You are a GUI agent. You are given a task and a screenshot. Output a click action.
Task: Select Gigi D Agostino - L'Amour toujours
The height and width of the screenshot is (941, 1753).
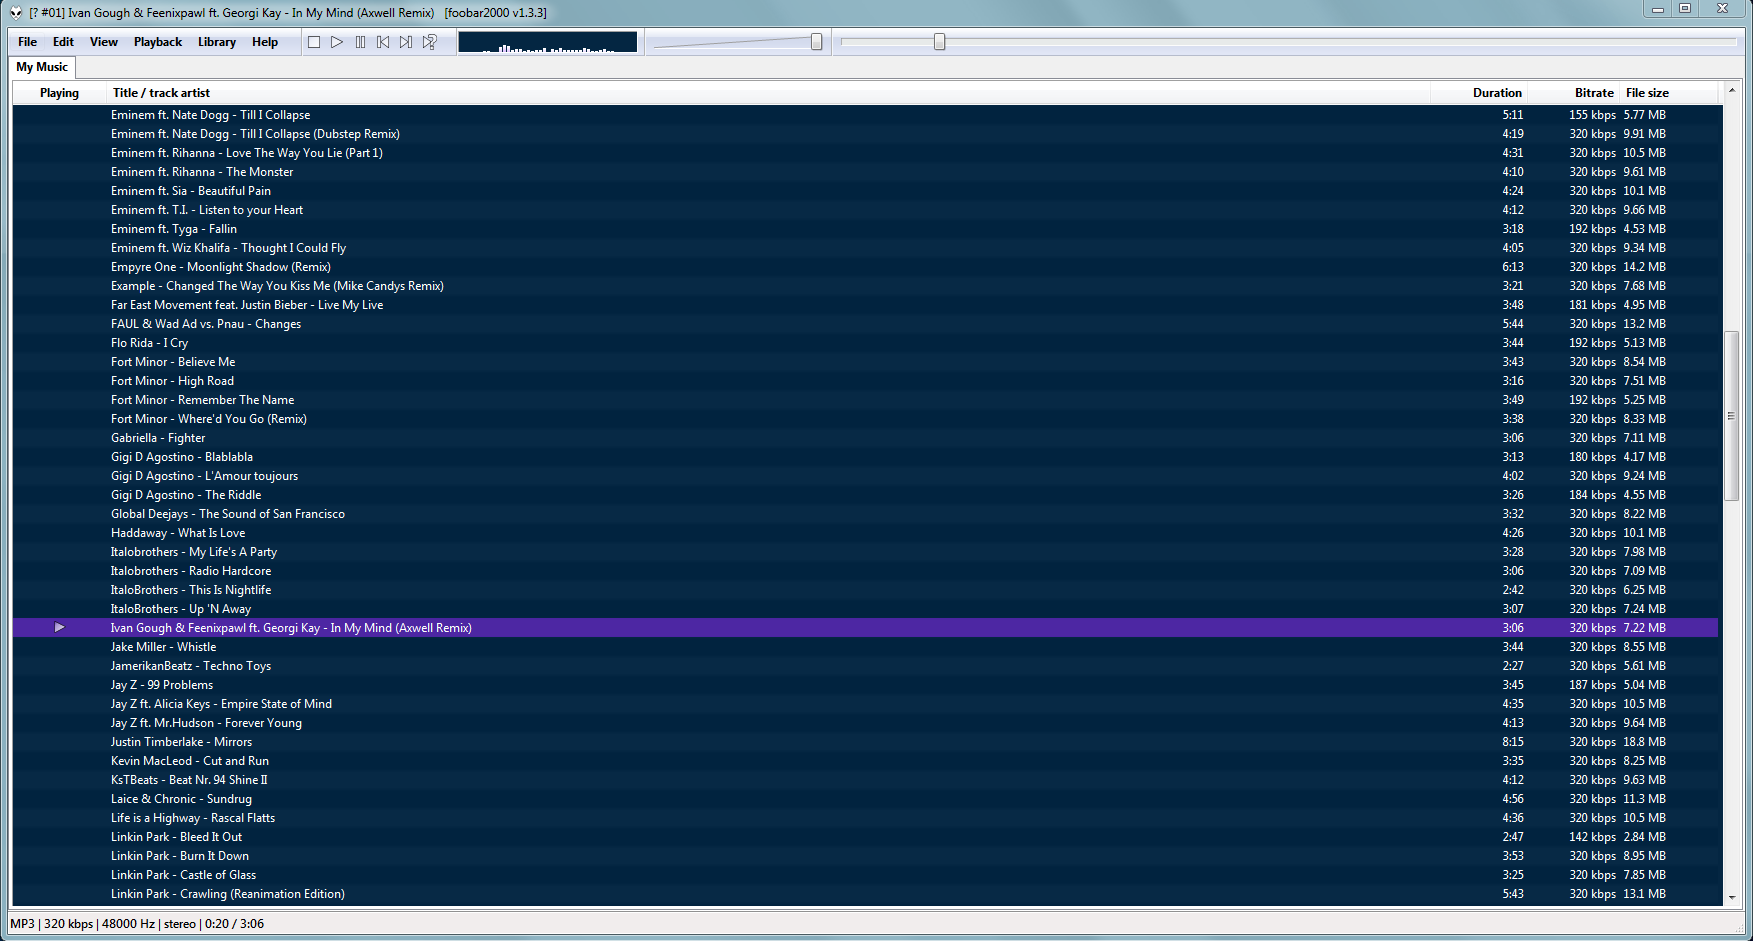[x=865, y=476]
